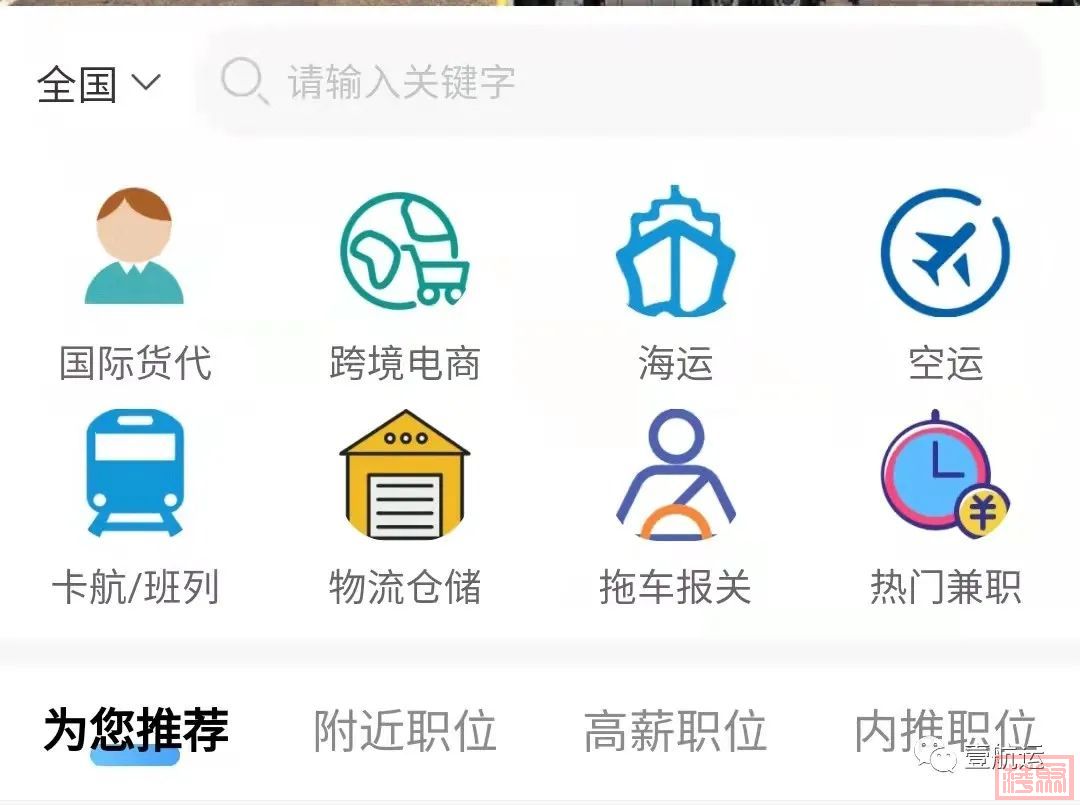The height and width of the screenshot is (805, 1080).
Task: Select the 海运 ship icon
Action: point(675,251)
